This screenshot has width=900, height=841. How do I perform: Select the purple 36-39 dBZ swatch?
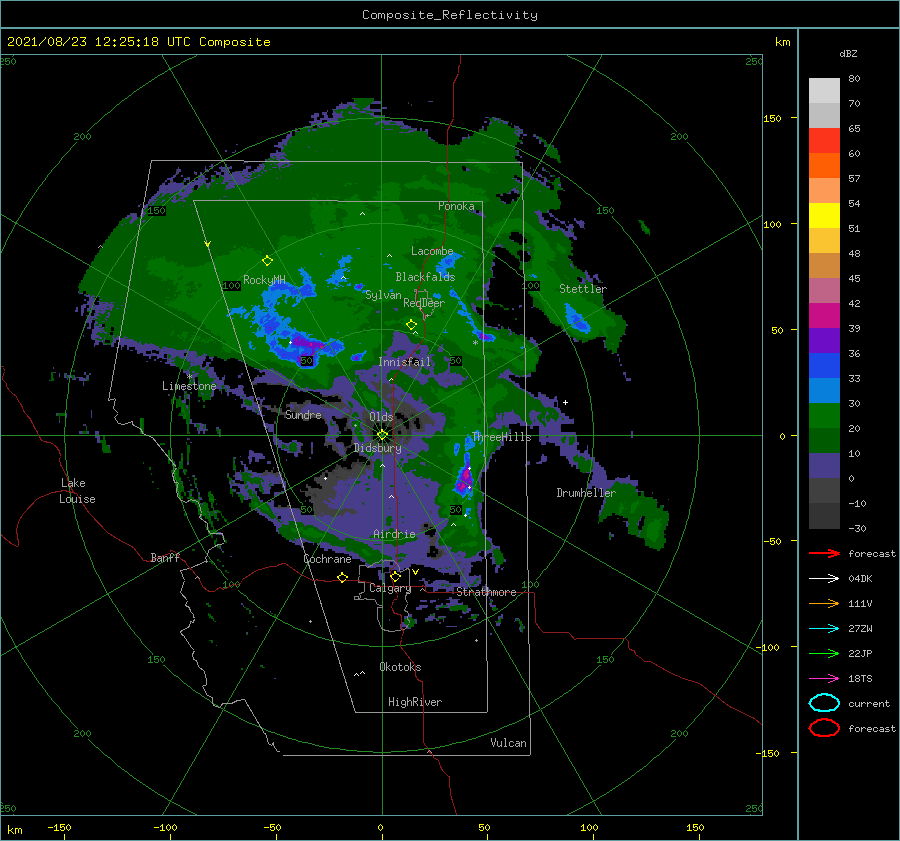pyautogui.click(x=824, y=340)
